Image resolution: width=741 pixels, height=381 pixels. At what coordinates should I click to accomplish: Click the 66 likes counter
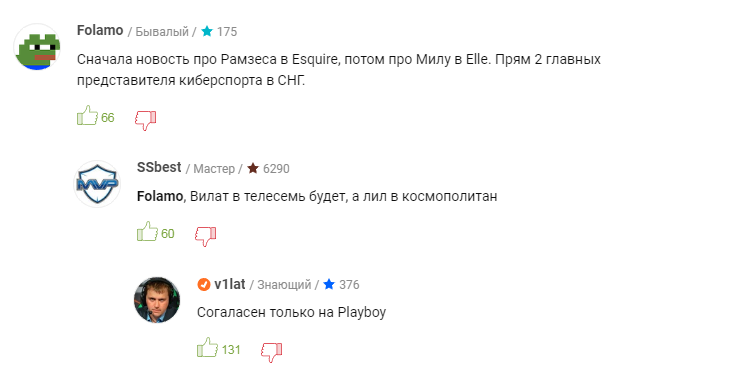[x=108, y=118]
